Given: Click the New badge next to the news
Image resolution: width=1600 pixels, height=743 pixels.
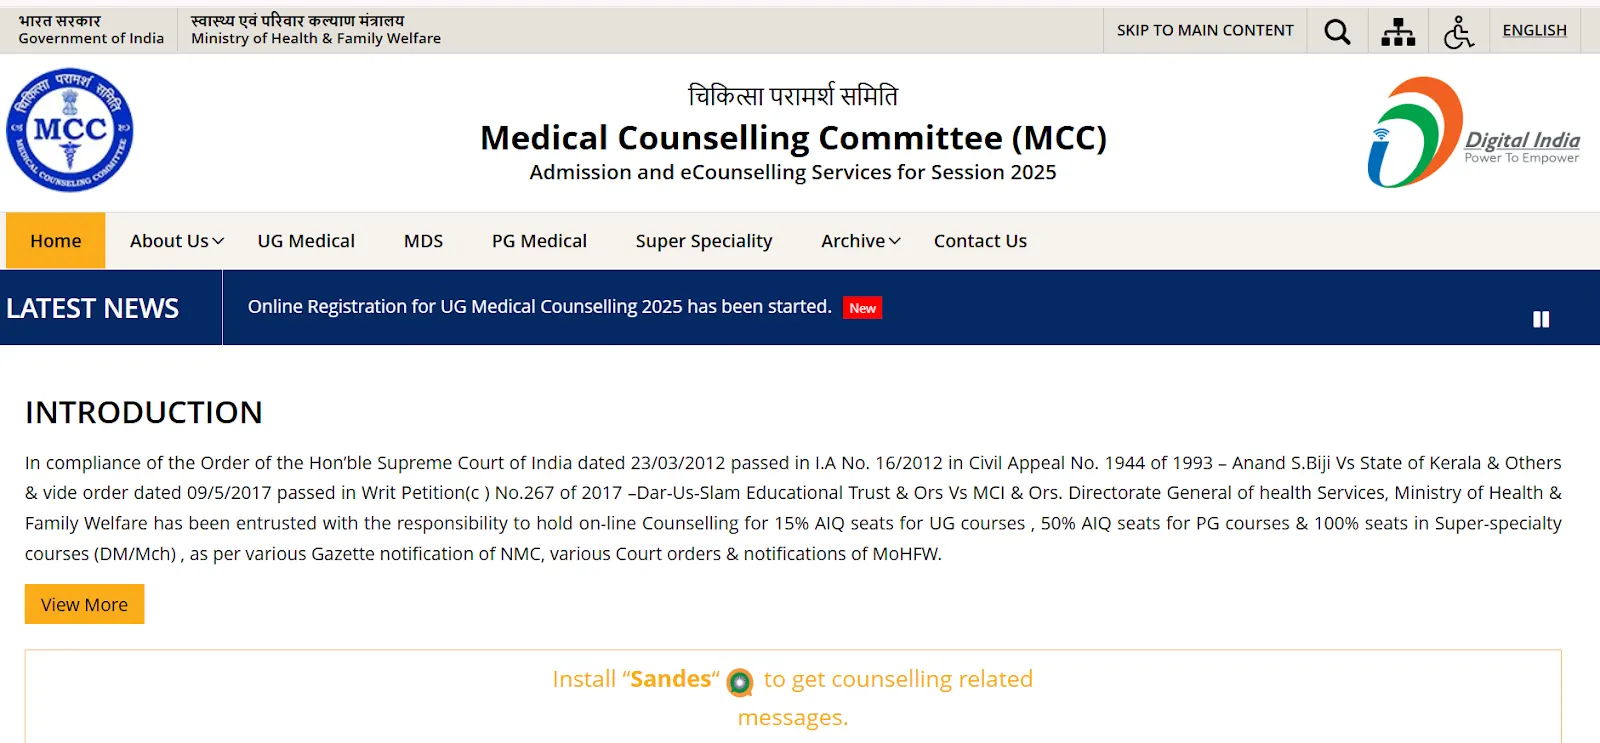Looking at the screenshot, I should point(861,308).
